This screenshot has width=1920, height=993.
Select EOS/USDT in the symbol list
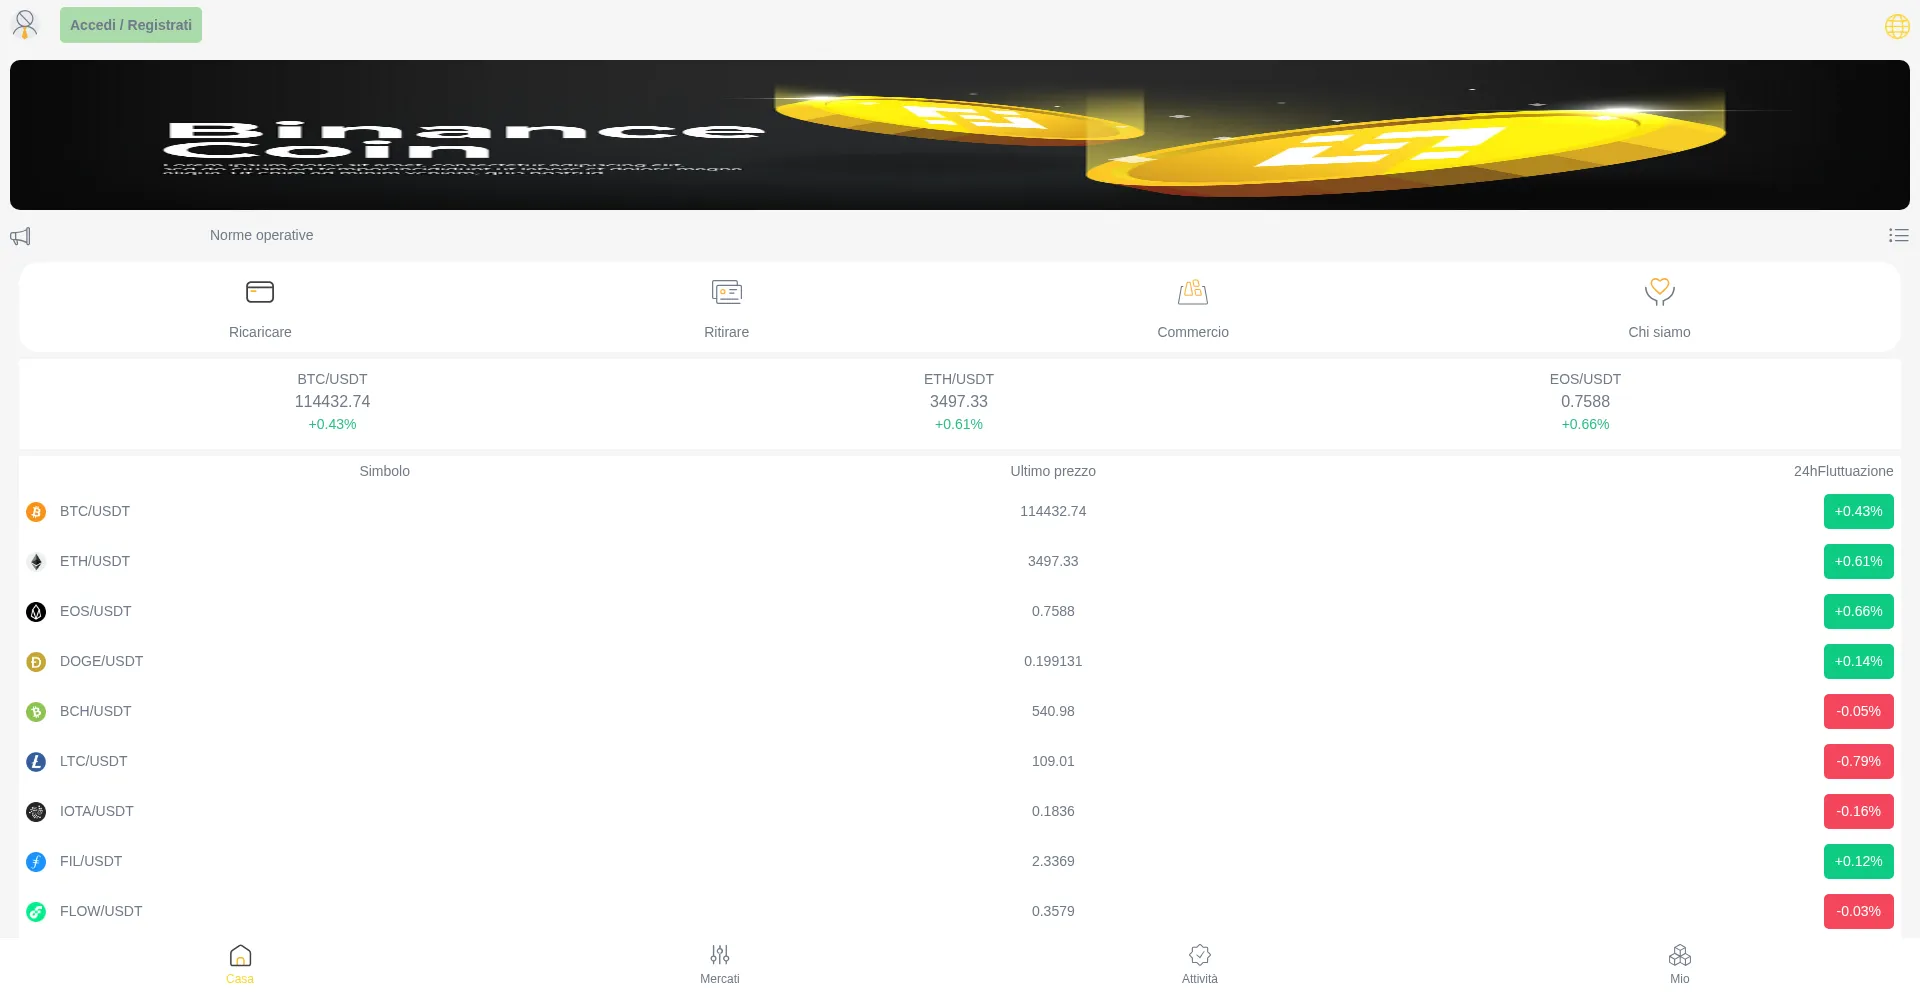coord(96,611)
